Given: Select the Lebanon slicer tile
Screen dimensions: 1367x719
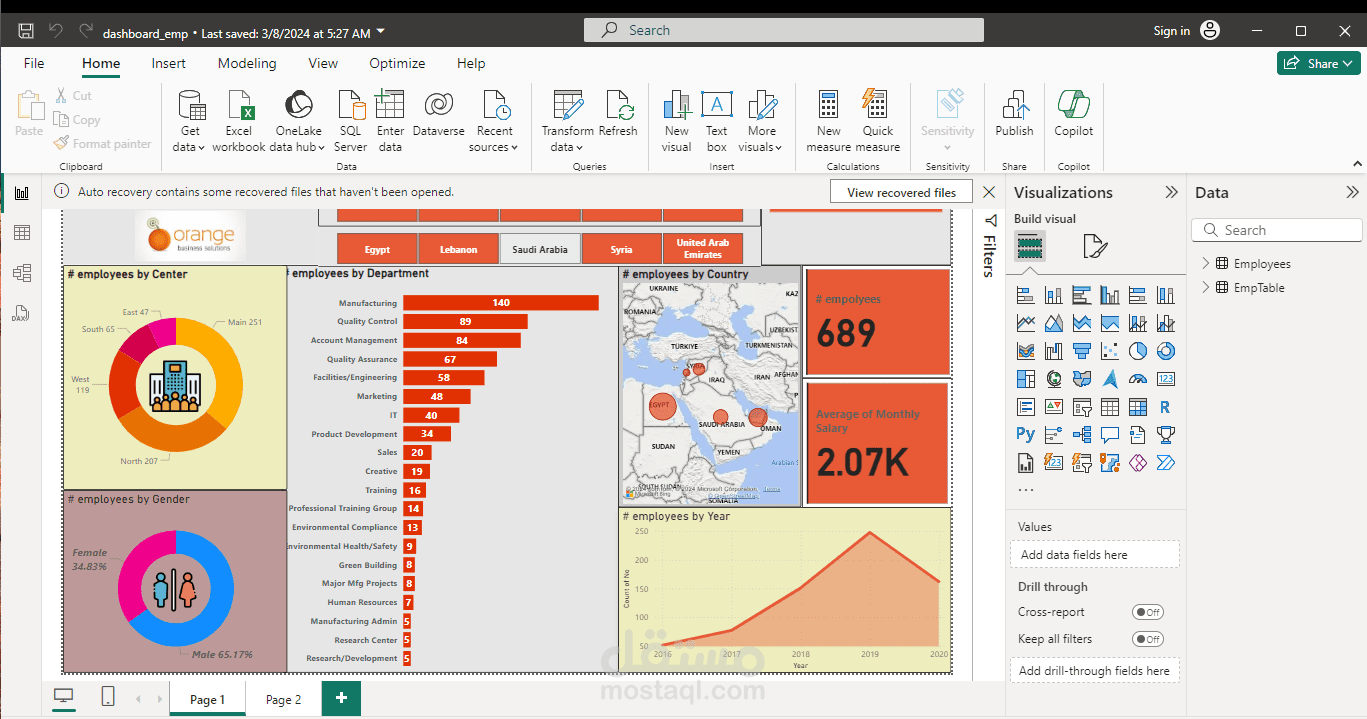Looking at the screenshot, I should coord(458,249).
